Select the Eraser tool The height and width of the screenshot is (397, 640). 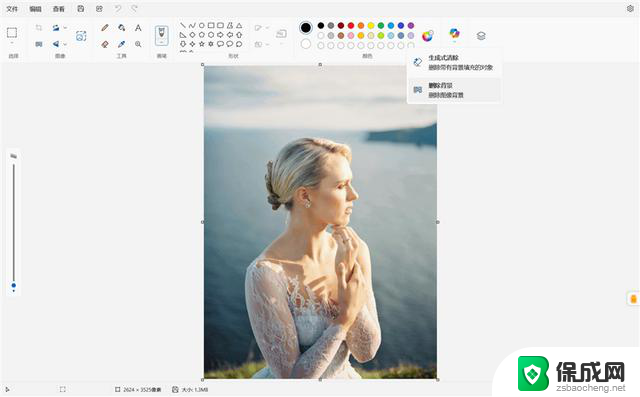105,44
